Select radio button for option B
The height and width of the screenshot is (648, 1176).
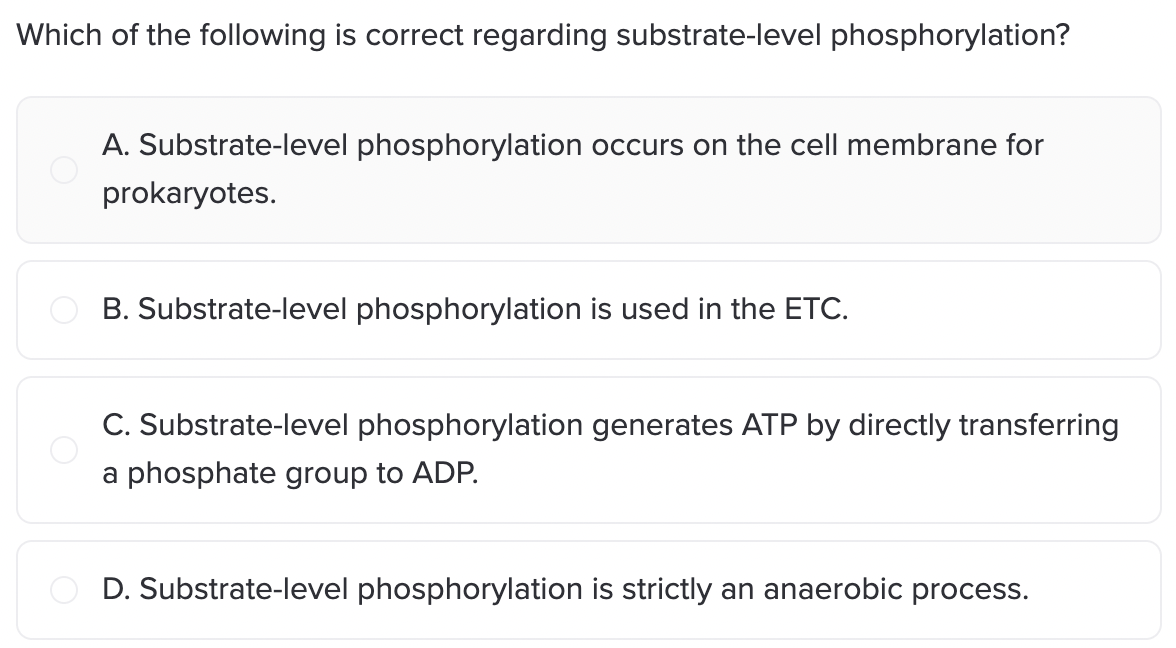pyautogui.click(x=64, y=310)
